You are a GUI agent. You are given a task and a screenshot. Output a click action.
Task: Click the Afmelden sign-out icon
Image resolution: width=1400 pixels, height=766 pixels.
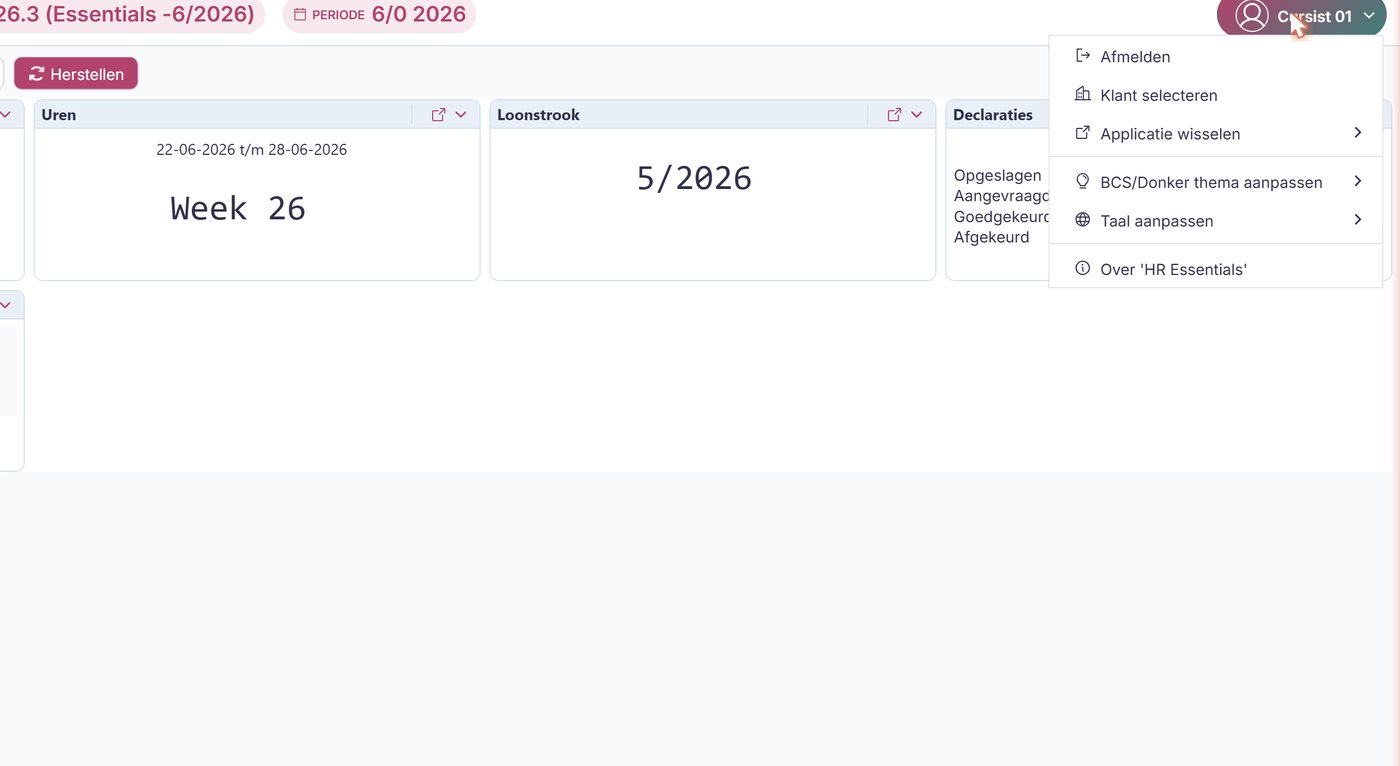tap(1082, 56)
